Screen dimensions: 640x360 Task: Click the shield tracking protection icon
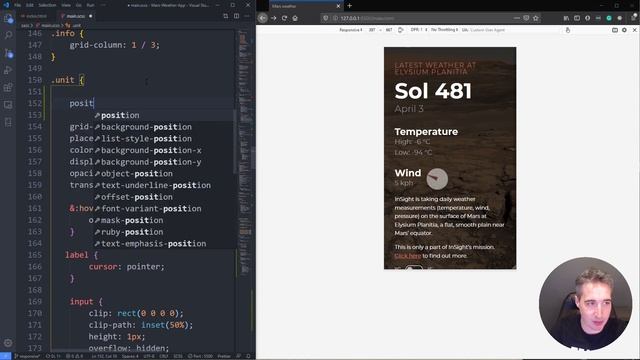coord(325,18)
